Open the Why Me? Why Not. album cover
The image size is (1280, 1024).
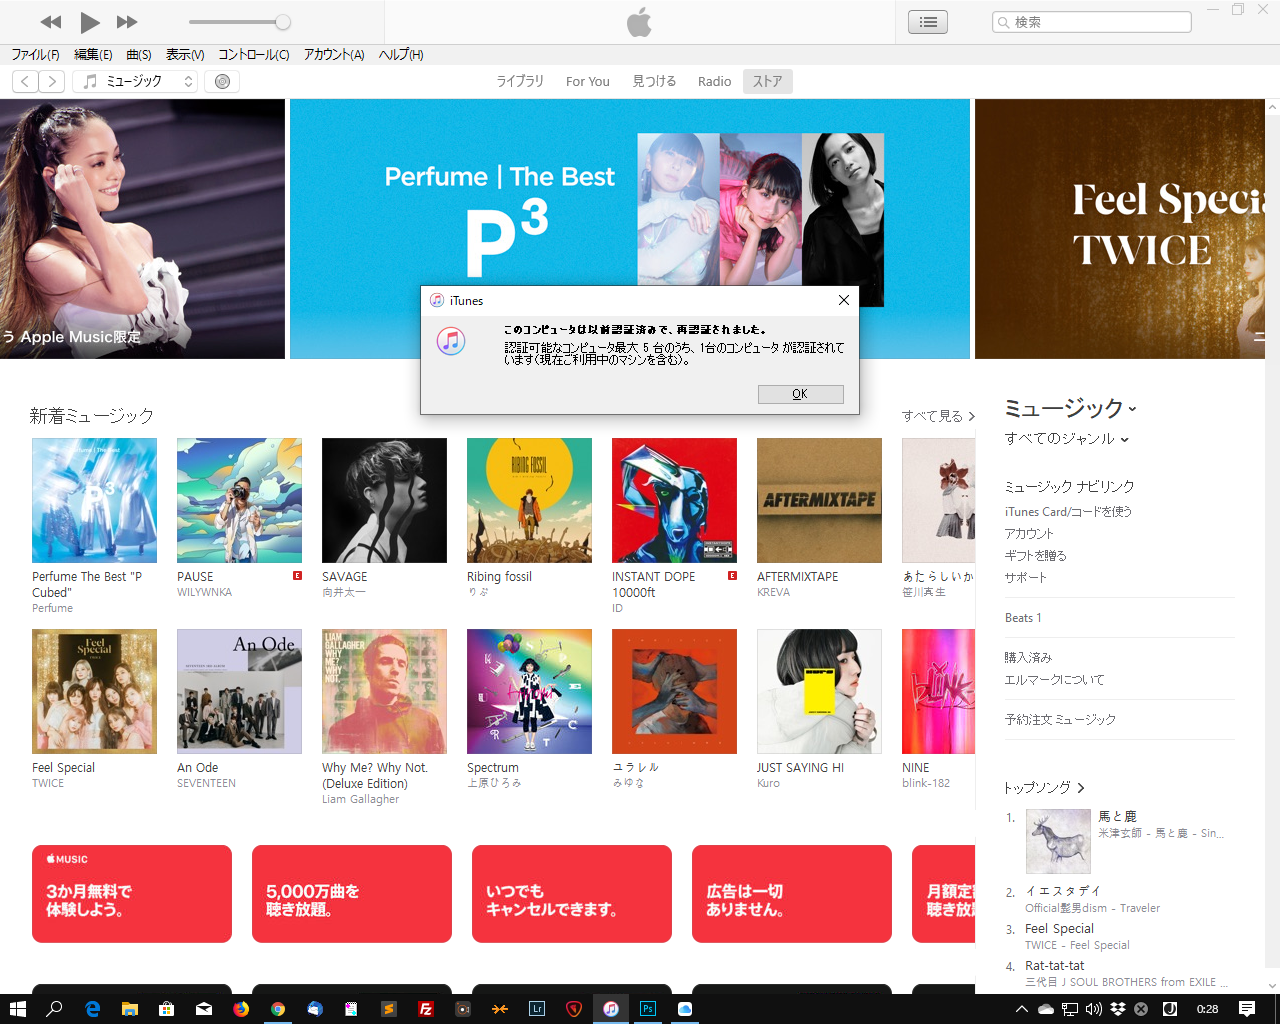pos(384,691)
